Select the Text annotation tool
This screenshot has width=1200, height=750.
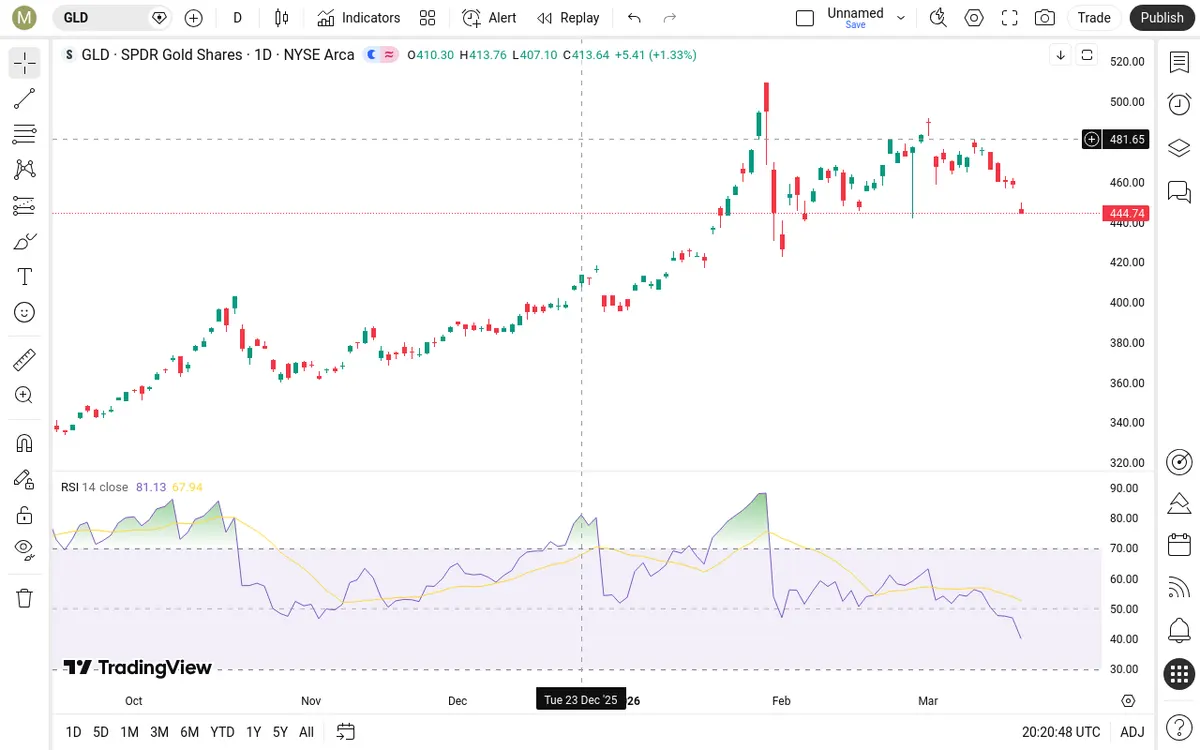(x=25, y=277)
